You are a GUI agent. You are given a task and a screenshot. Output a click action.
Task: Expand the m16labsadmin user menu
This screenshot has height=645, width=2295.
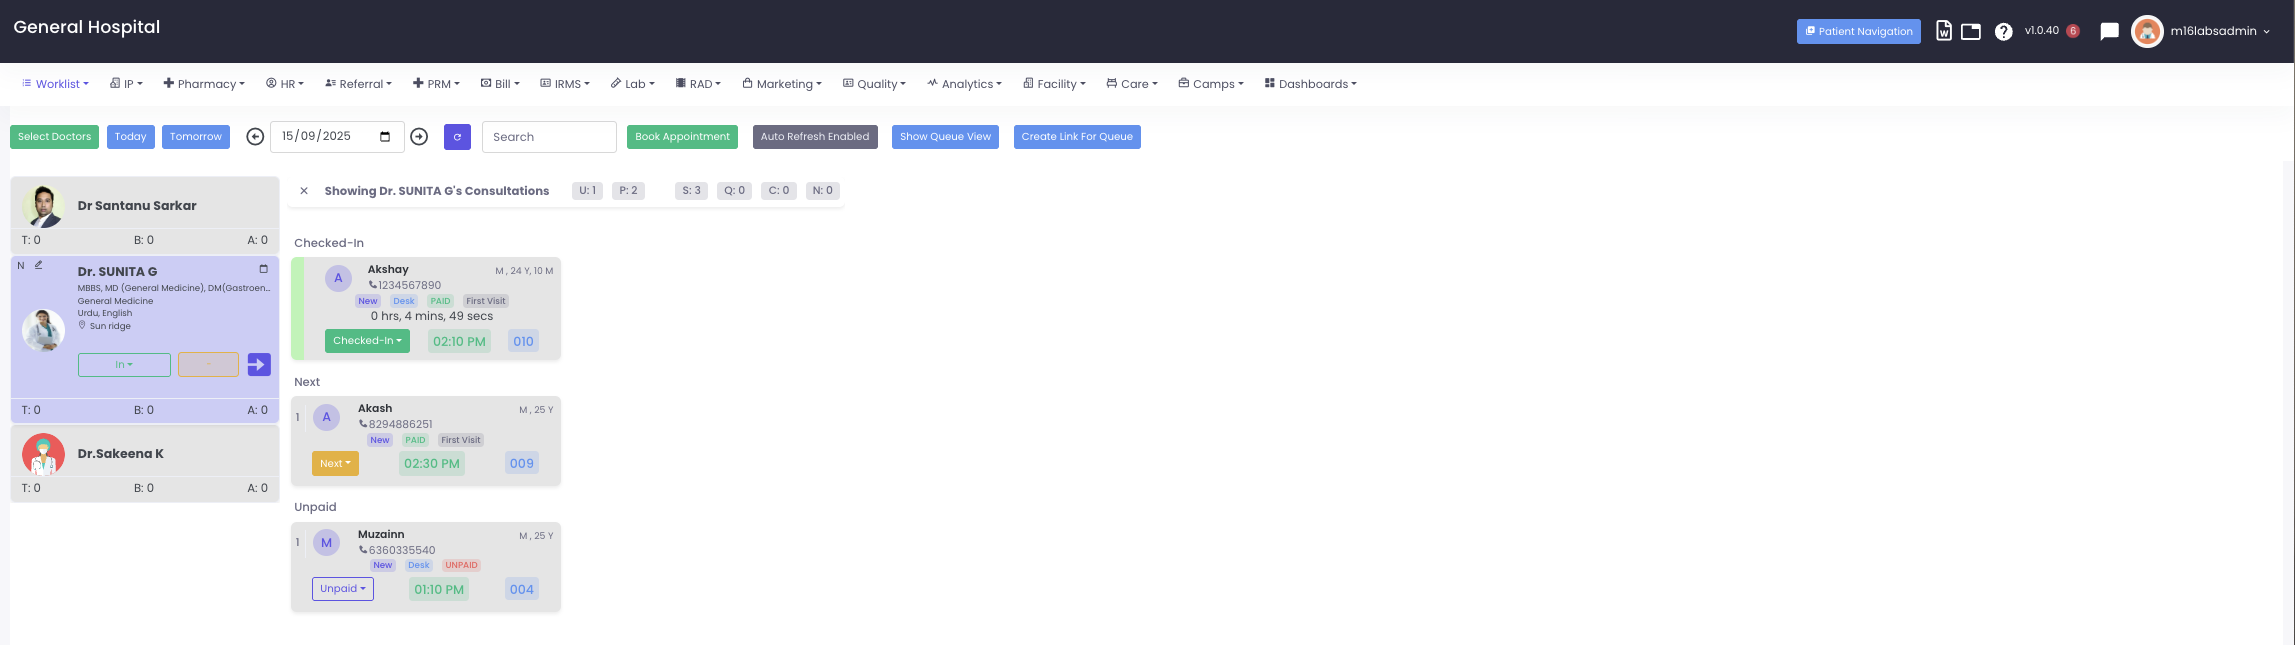[2219, 32]
